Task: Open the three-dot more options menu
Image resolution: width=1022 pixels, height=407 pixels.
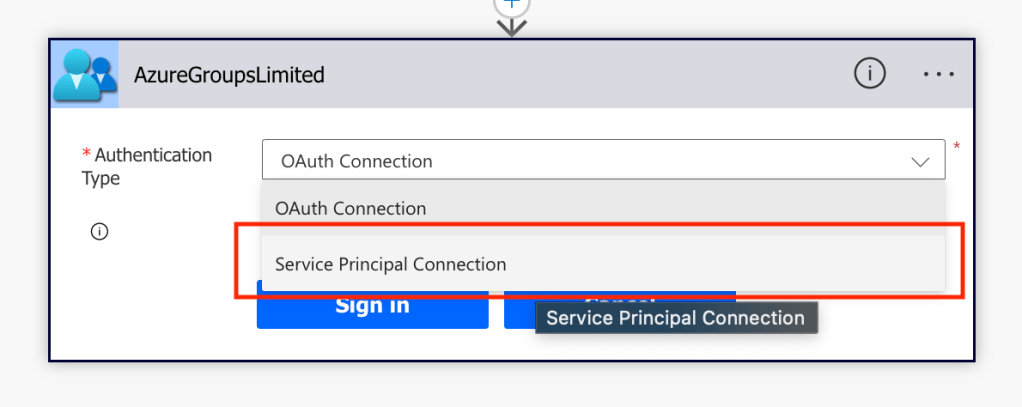Action: coord(939,74)
